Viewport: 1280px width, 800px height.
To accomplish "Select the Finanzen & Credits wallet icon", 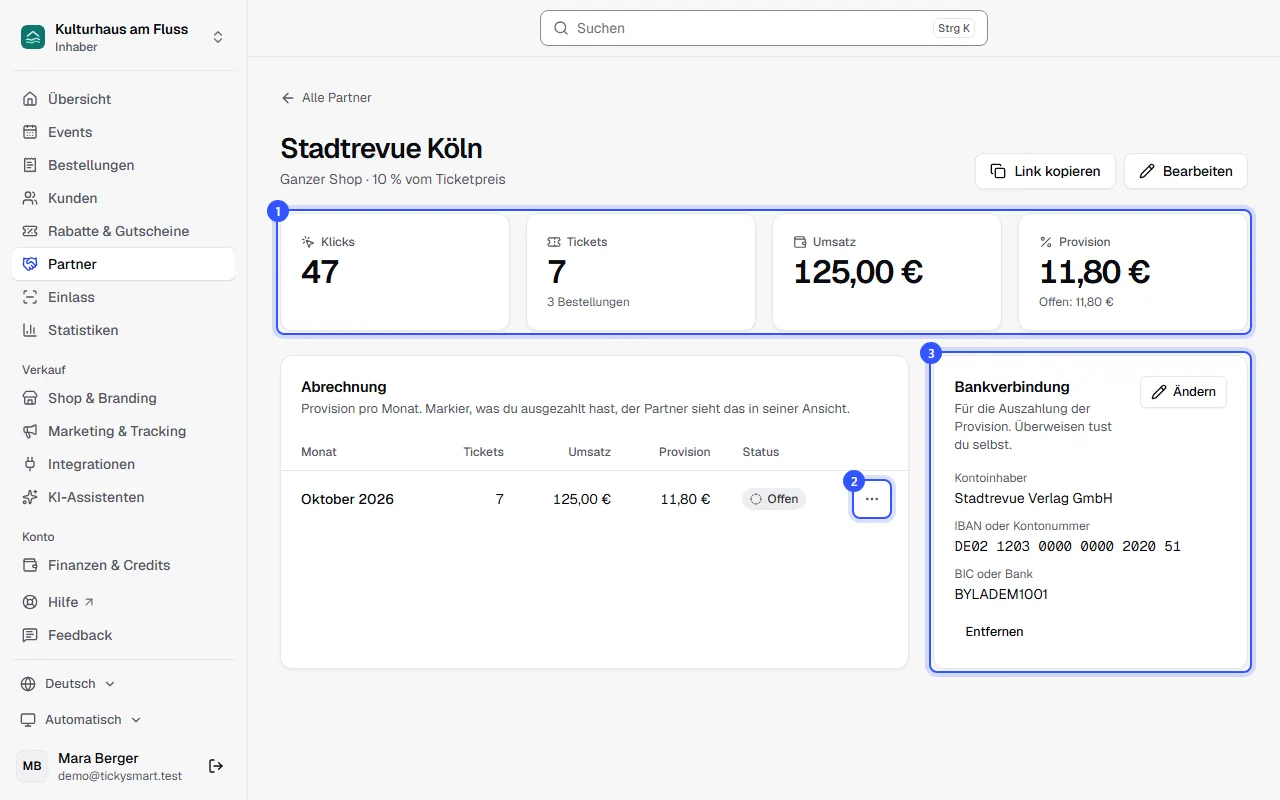I will click(x=30, y=565).
